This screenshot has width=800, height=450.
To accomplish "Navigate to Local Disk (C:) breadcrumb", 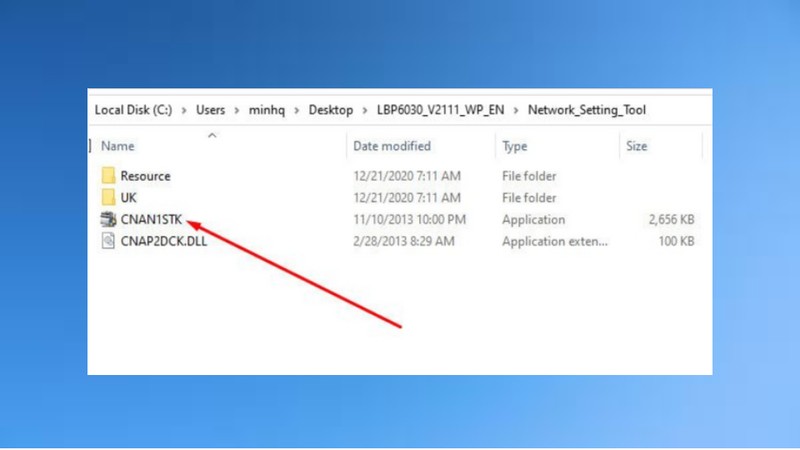I will [134, 110].
